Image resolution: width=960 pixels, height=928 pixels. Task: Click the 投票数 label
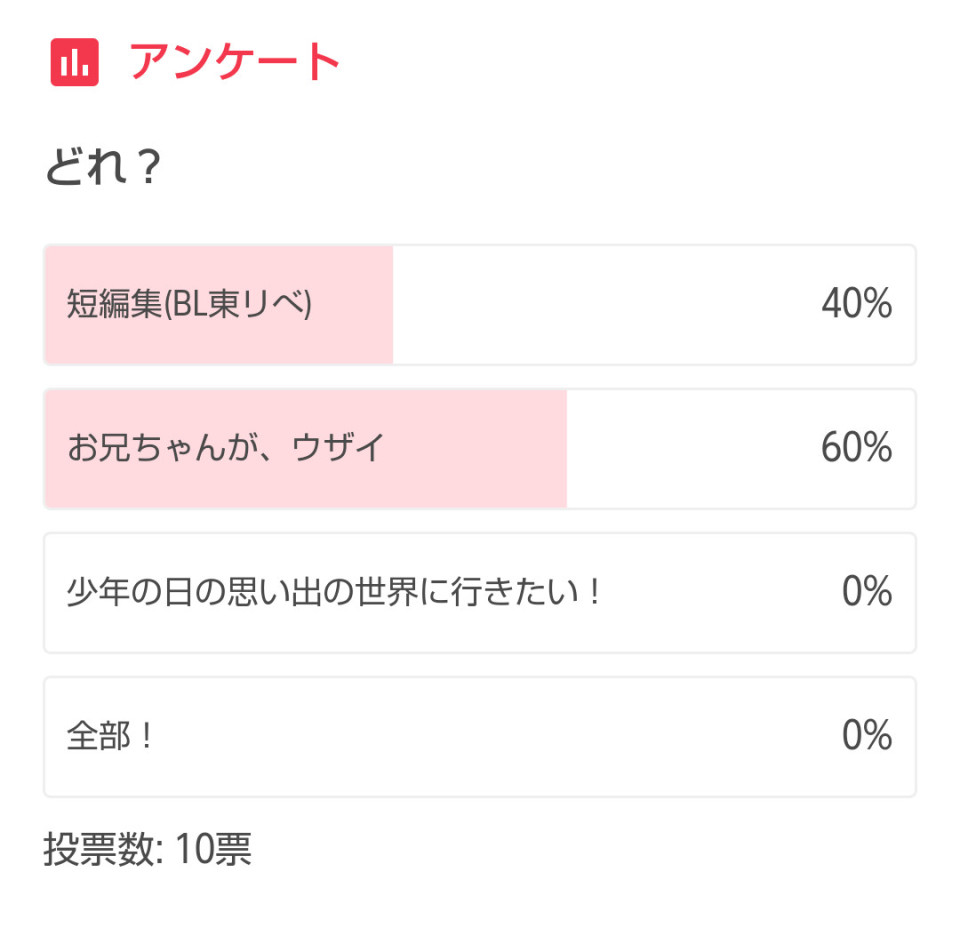[x=103, y=850]
